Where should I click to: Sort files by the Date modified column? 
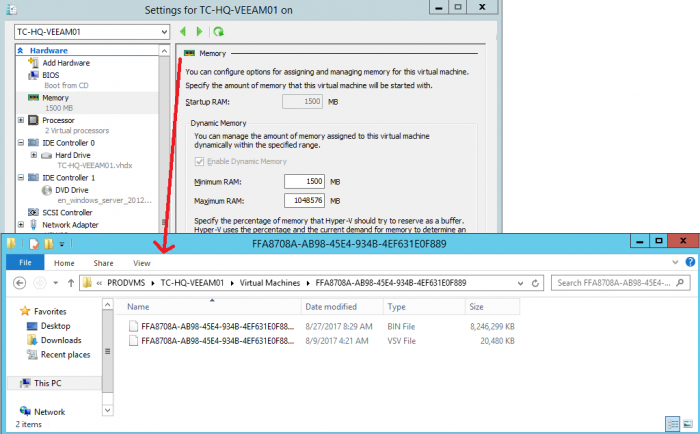330,307
